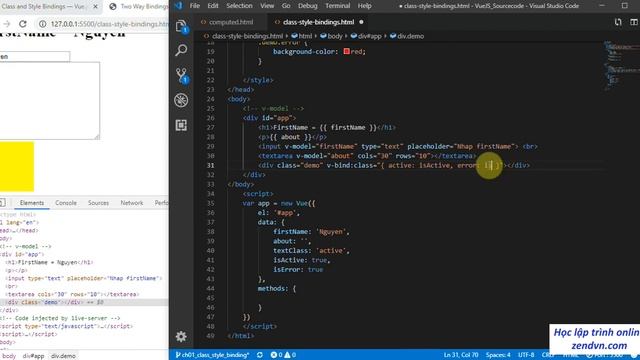Click line number 31 in editor gutter
This screenshot has width=640, height=360.
tap(210, 165)
